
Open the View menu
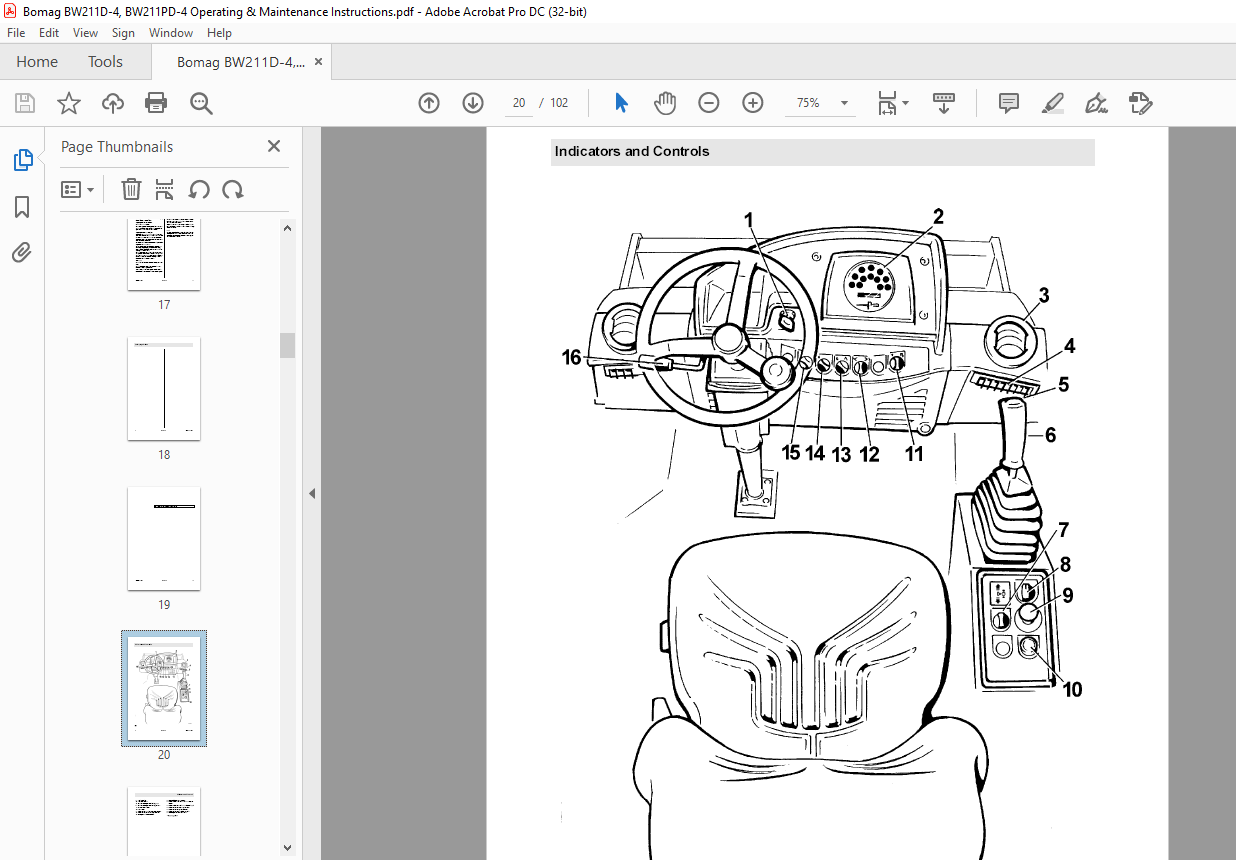pos(86,33)
